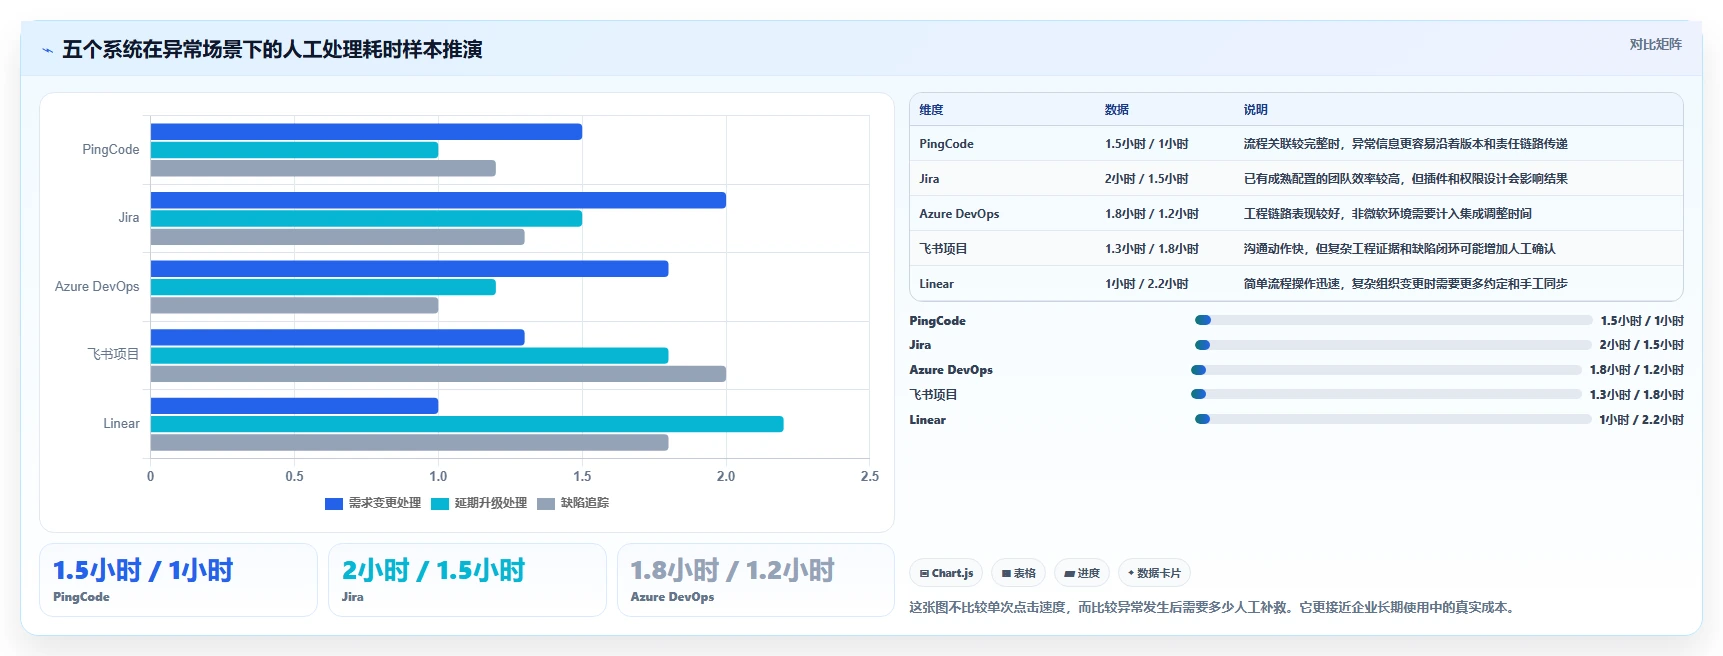Click the PingCode progress bar
The width and height of the screenshot is (1723, 656).
(x=1393, y=320)
